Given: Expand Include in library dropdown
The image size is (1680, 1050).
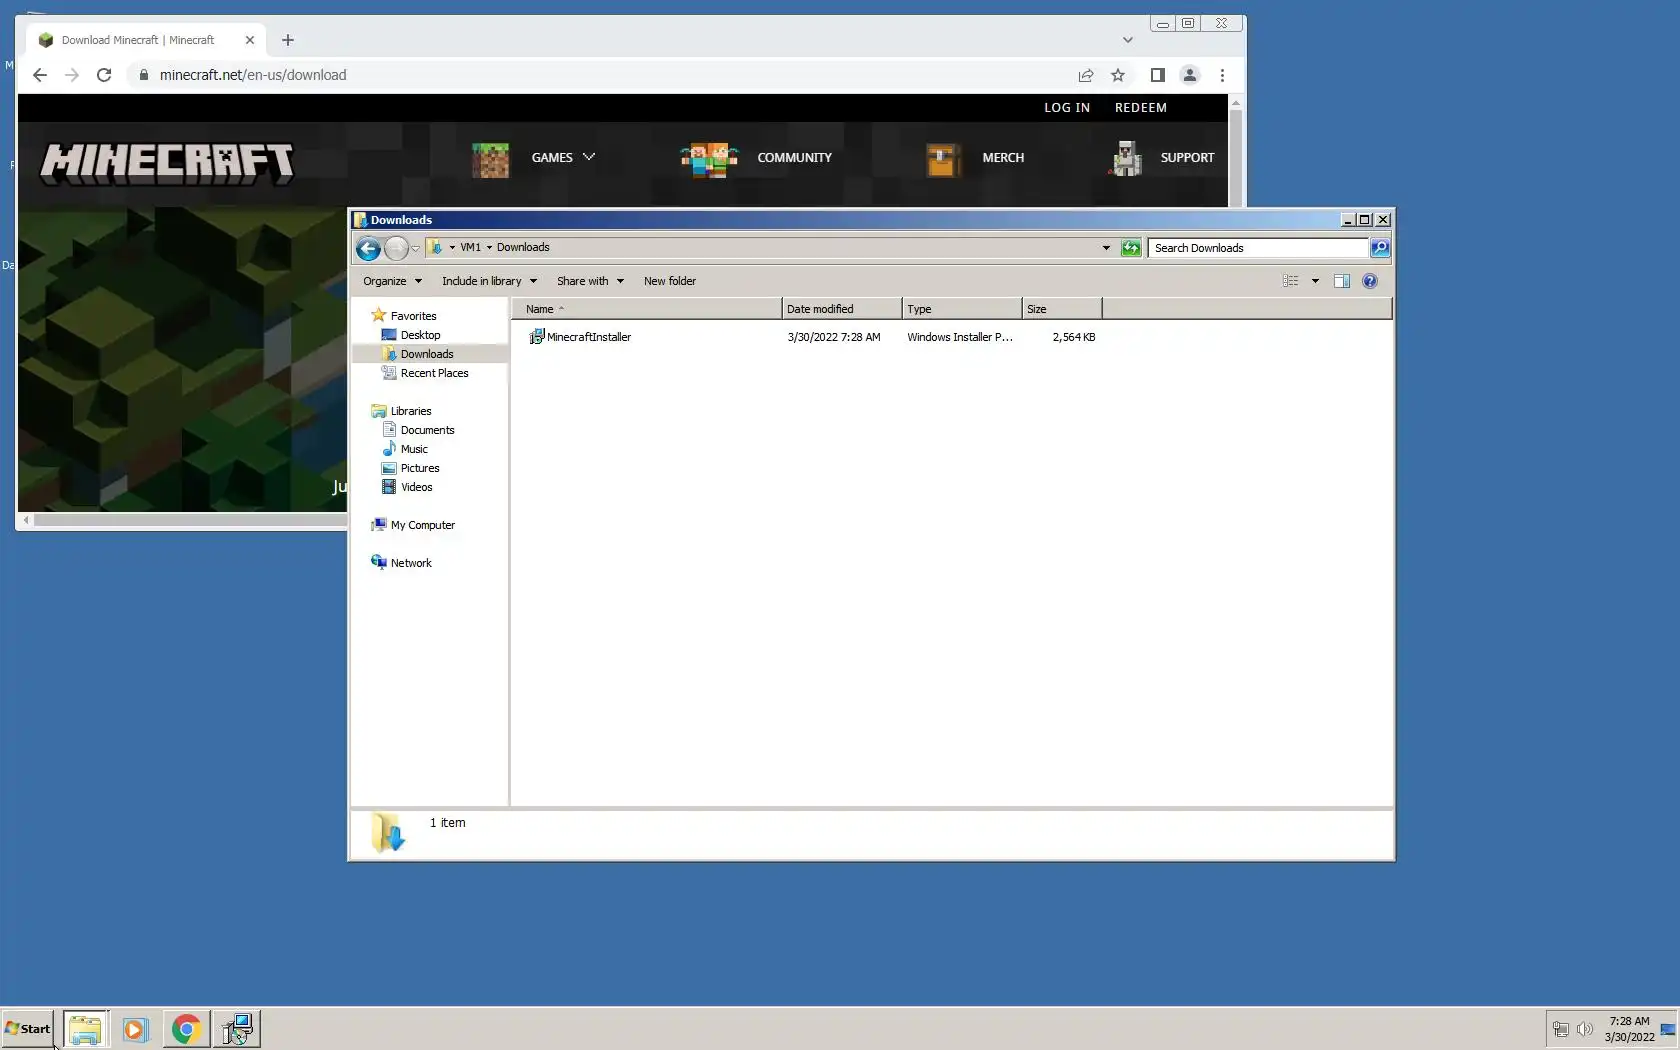Looking at the screenshot, I should coord(489,281).
